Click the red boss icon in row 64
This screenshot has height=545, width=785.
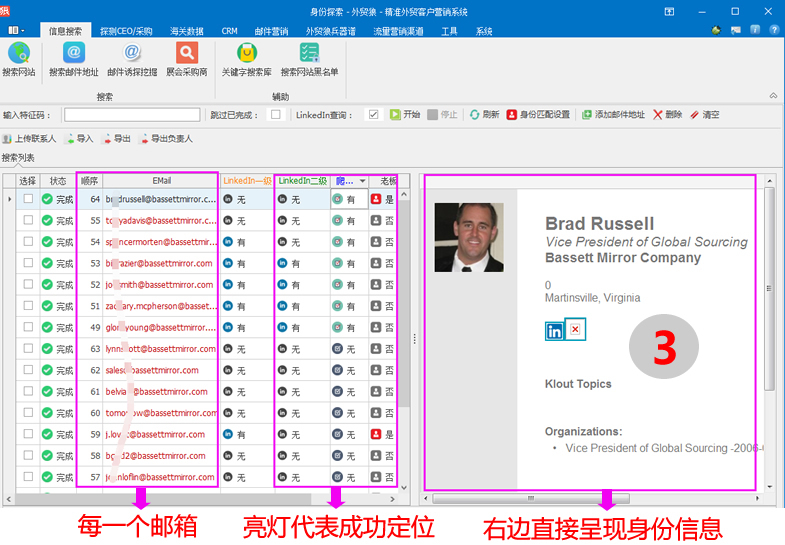pos(376,199)
